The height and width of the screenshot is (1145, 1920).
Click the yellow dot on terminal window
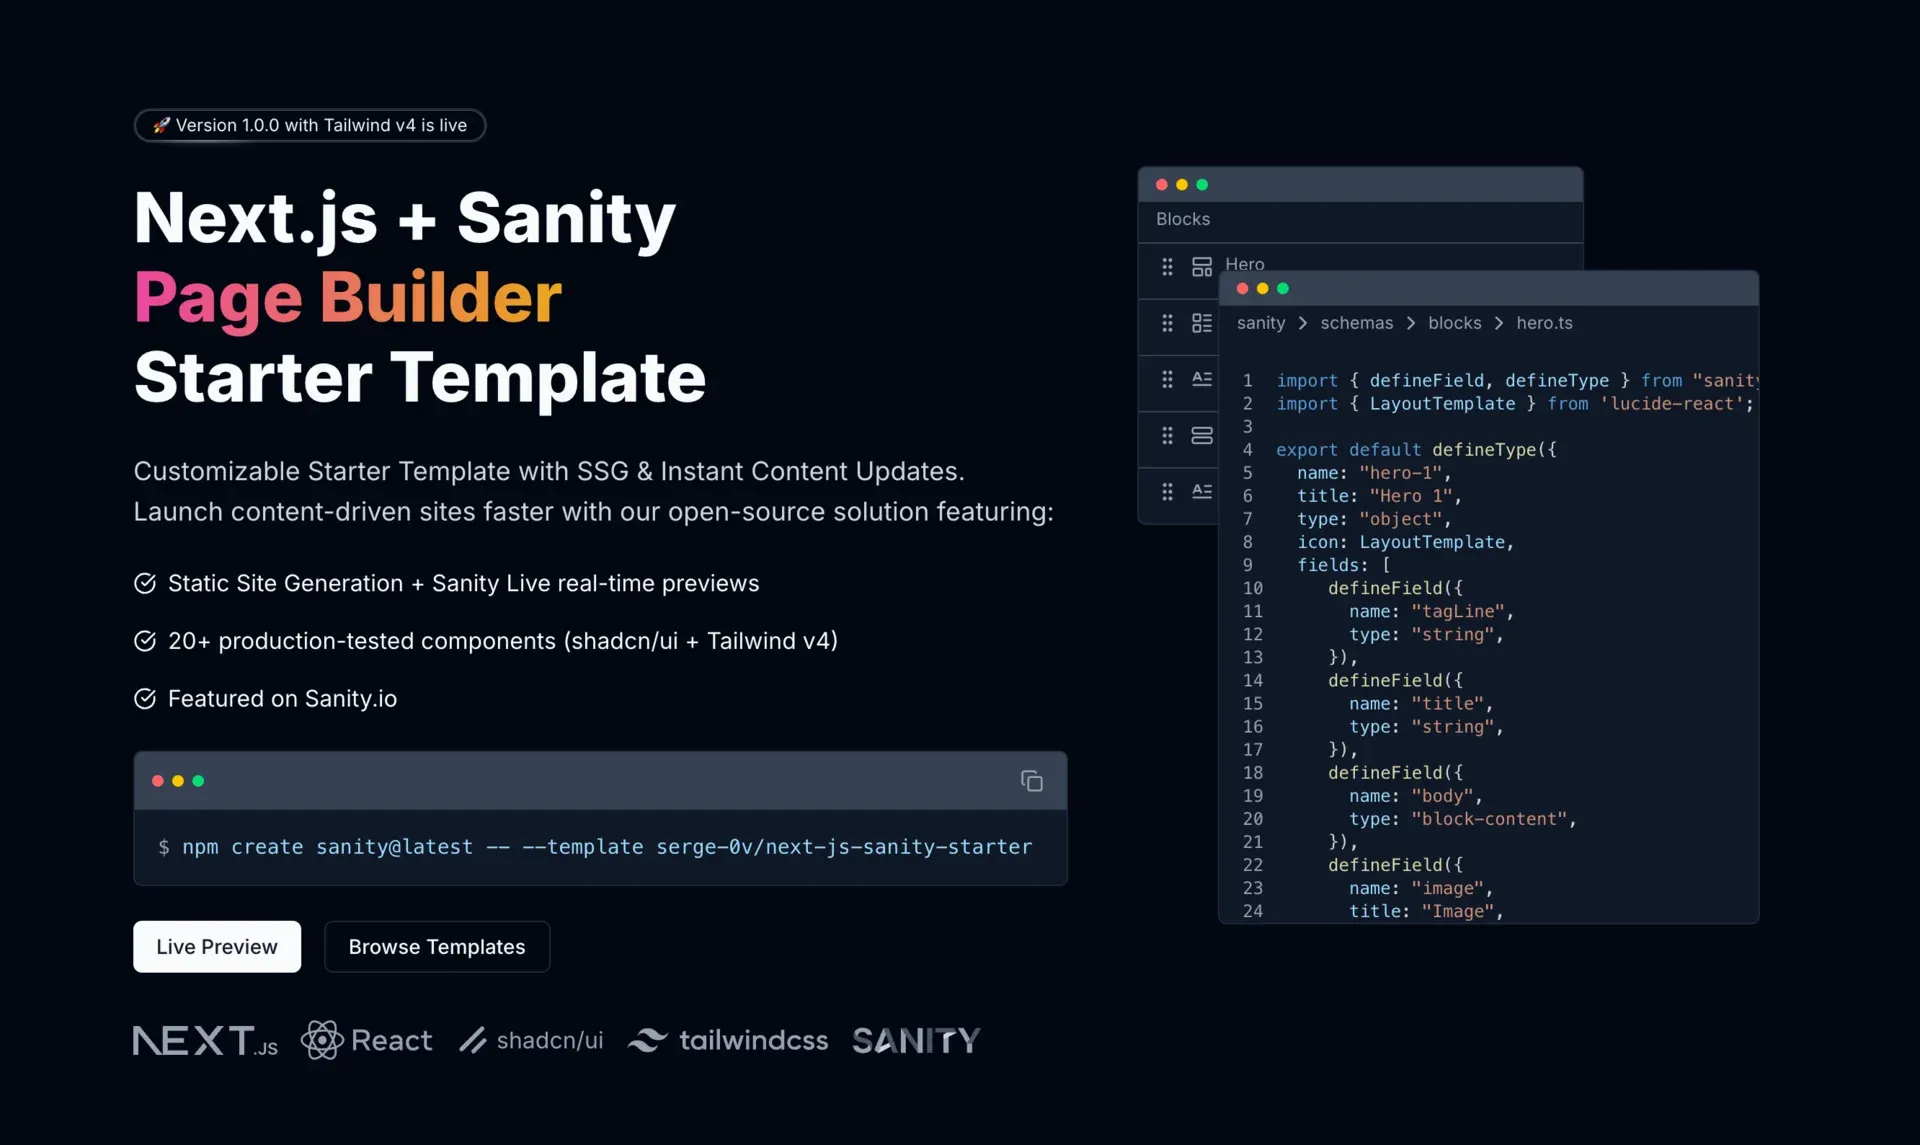[x=178, y=781]
